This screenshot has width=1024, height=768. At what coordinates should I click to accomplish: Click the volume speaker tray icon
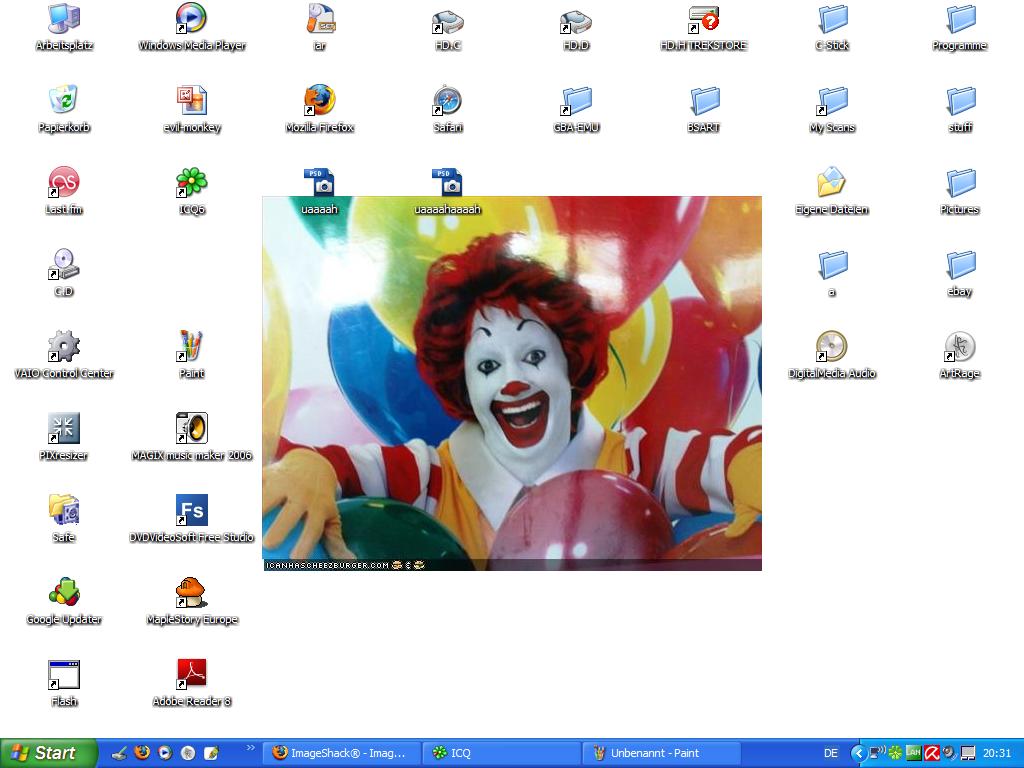[949, 753]
